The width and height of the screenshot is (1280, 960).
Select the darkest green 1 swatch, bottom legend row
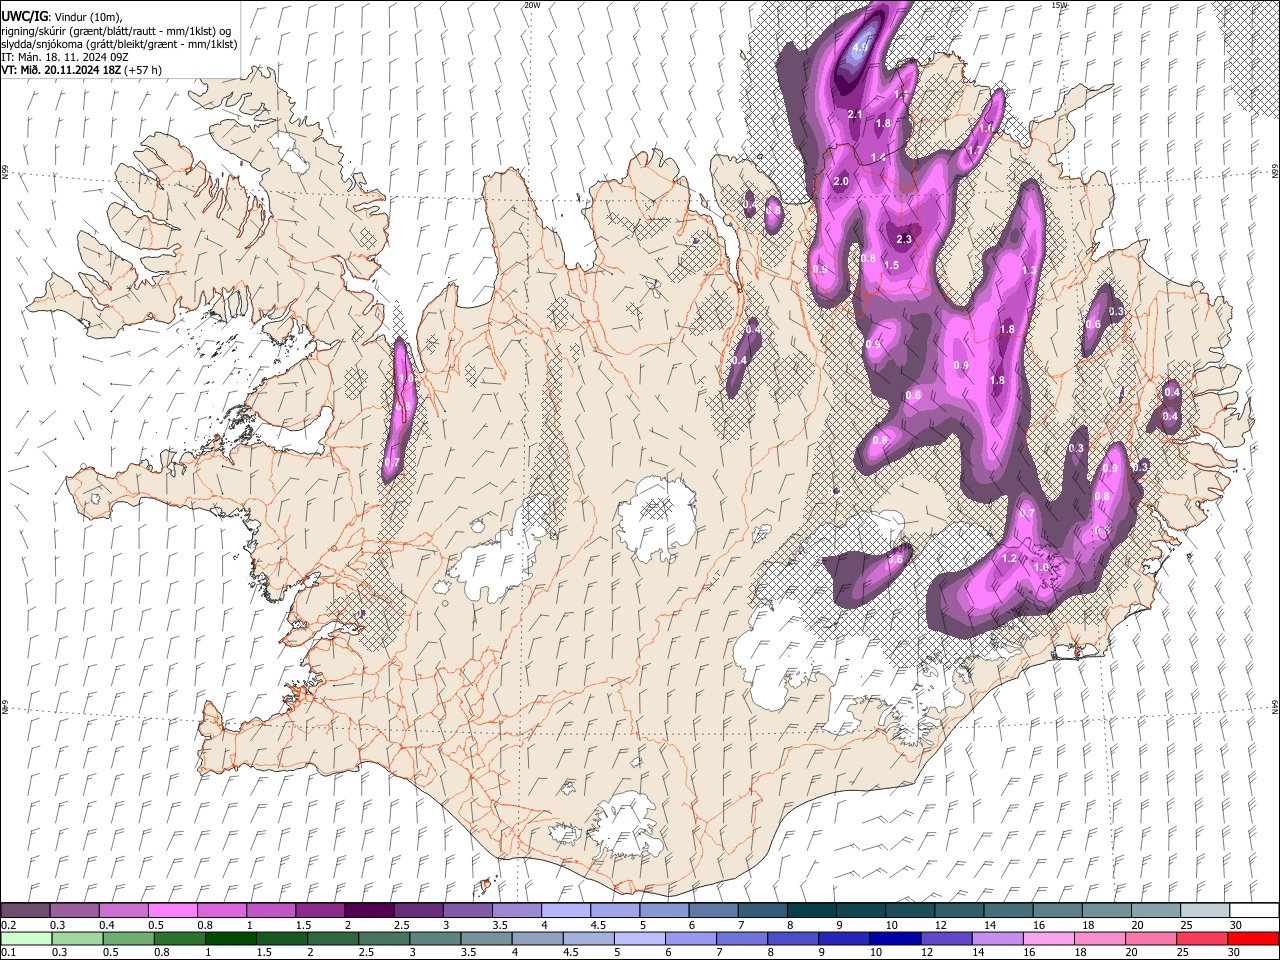click(x=232, y=938)
